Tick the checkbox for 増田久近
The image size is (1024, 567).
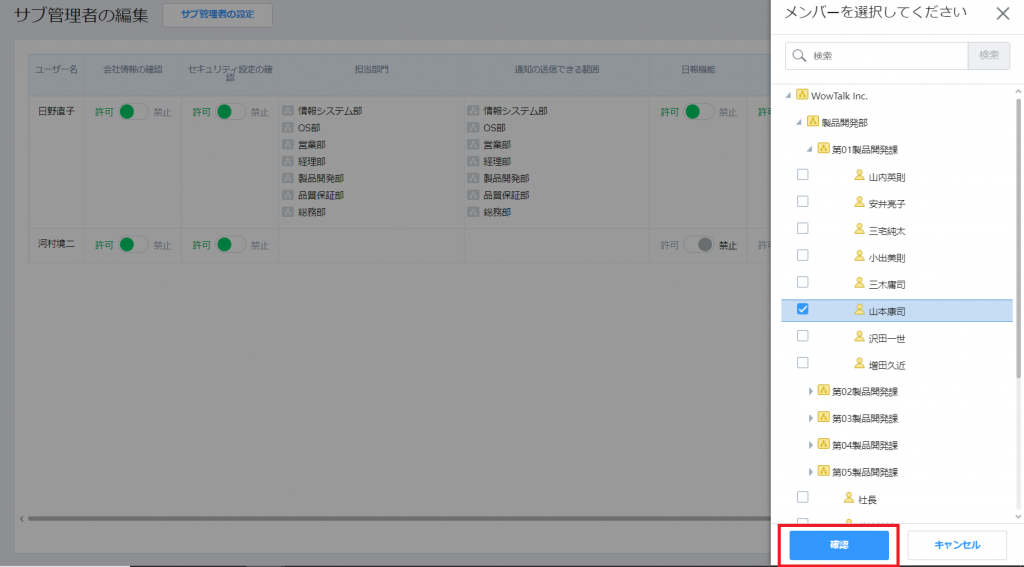(x=802, y=363)
